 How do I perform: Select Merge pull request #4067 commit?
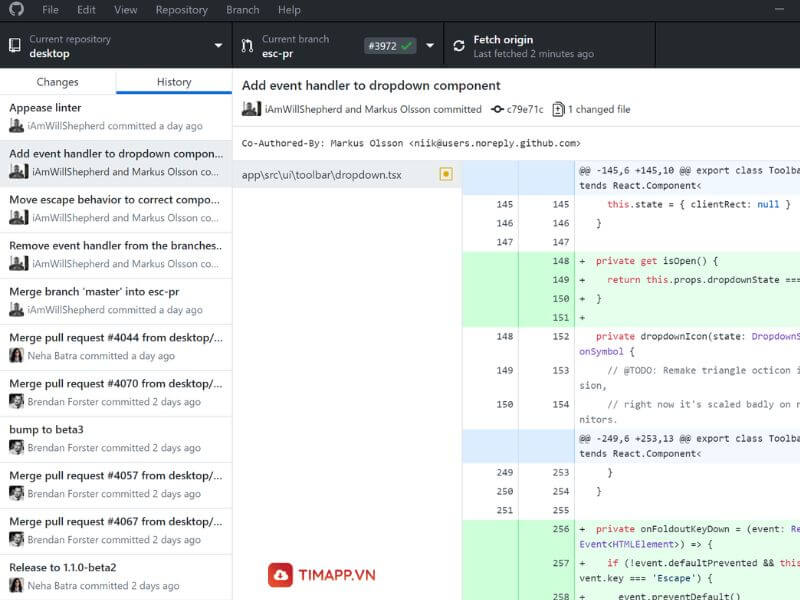(x=116, y=530)
